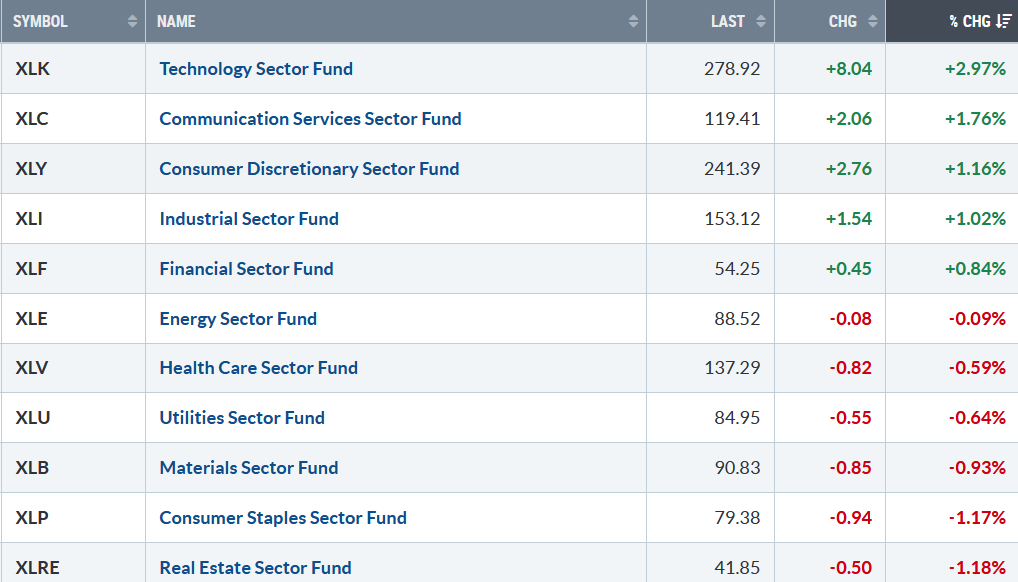The height and width of the screenshot is (582, 1018).
Task: Click the sort arrows icon in NAME header
Action: 633,21
